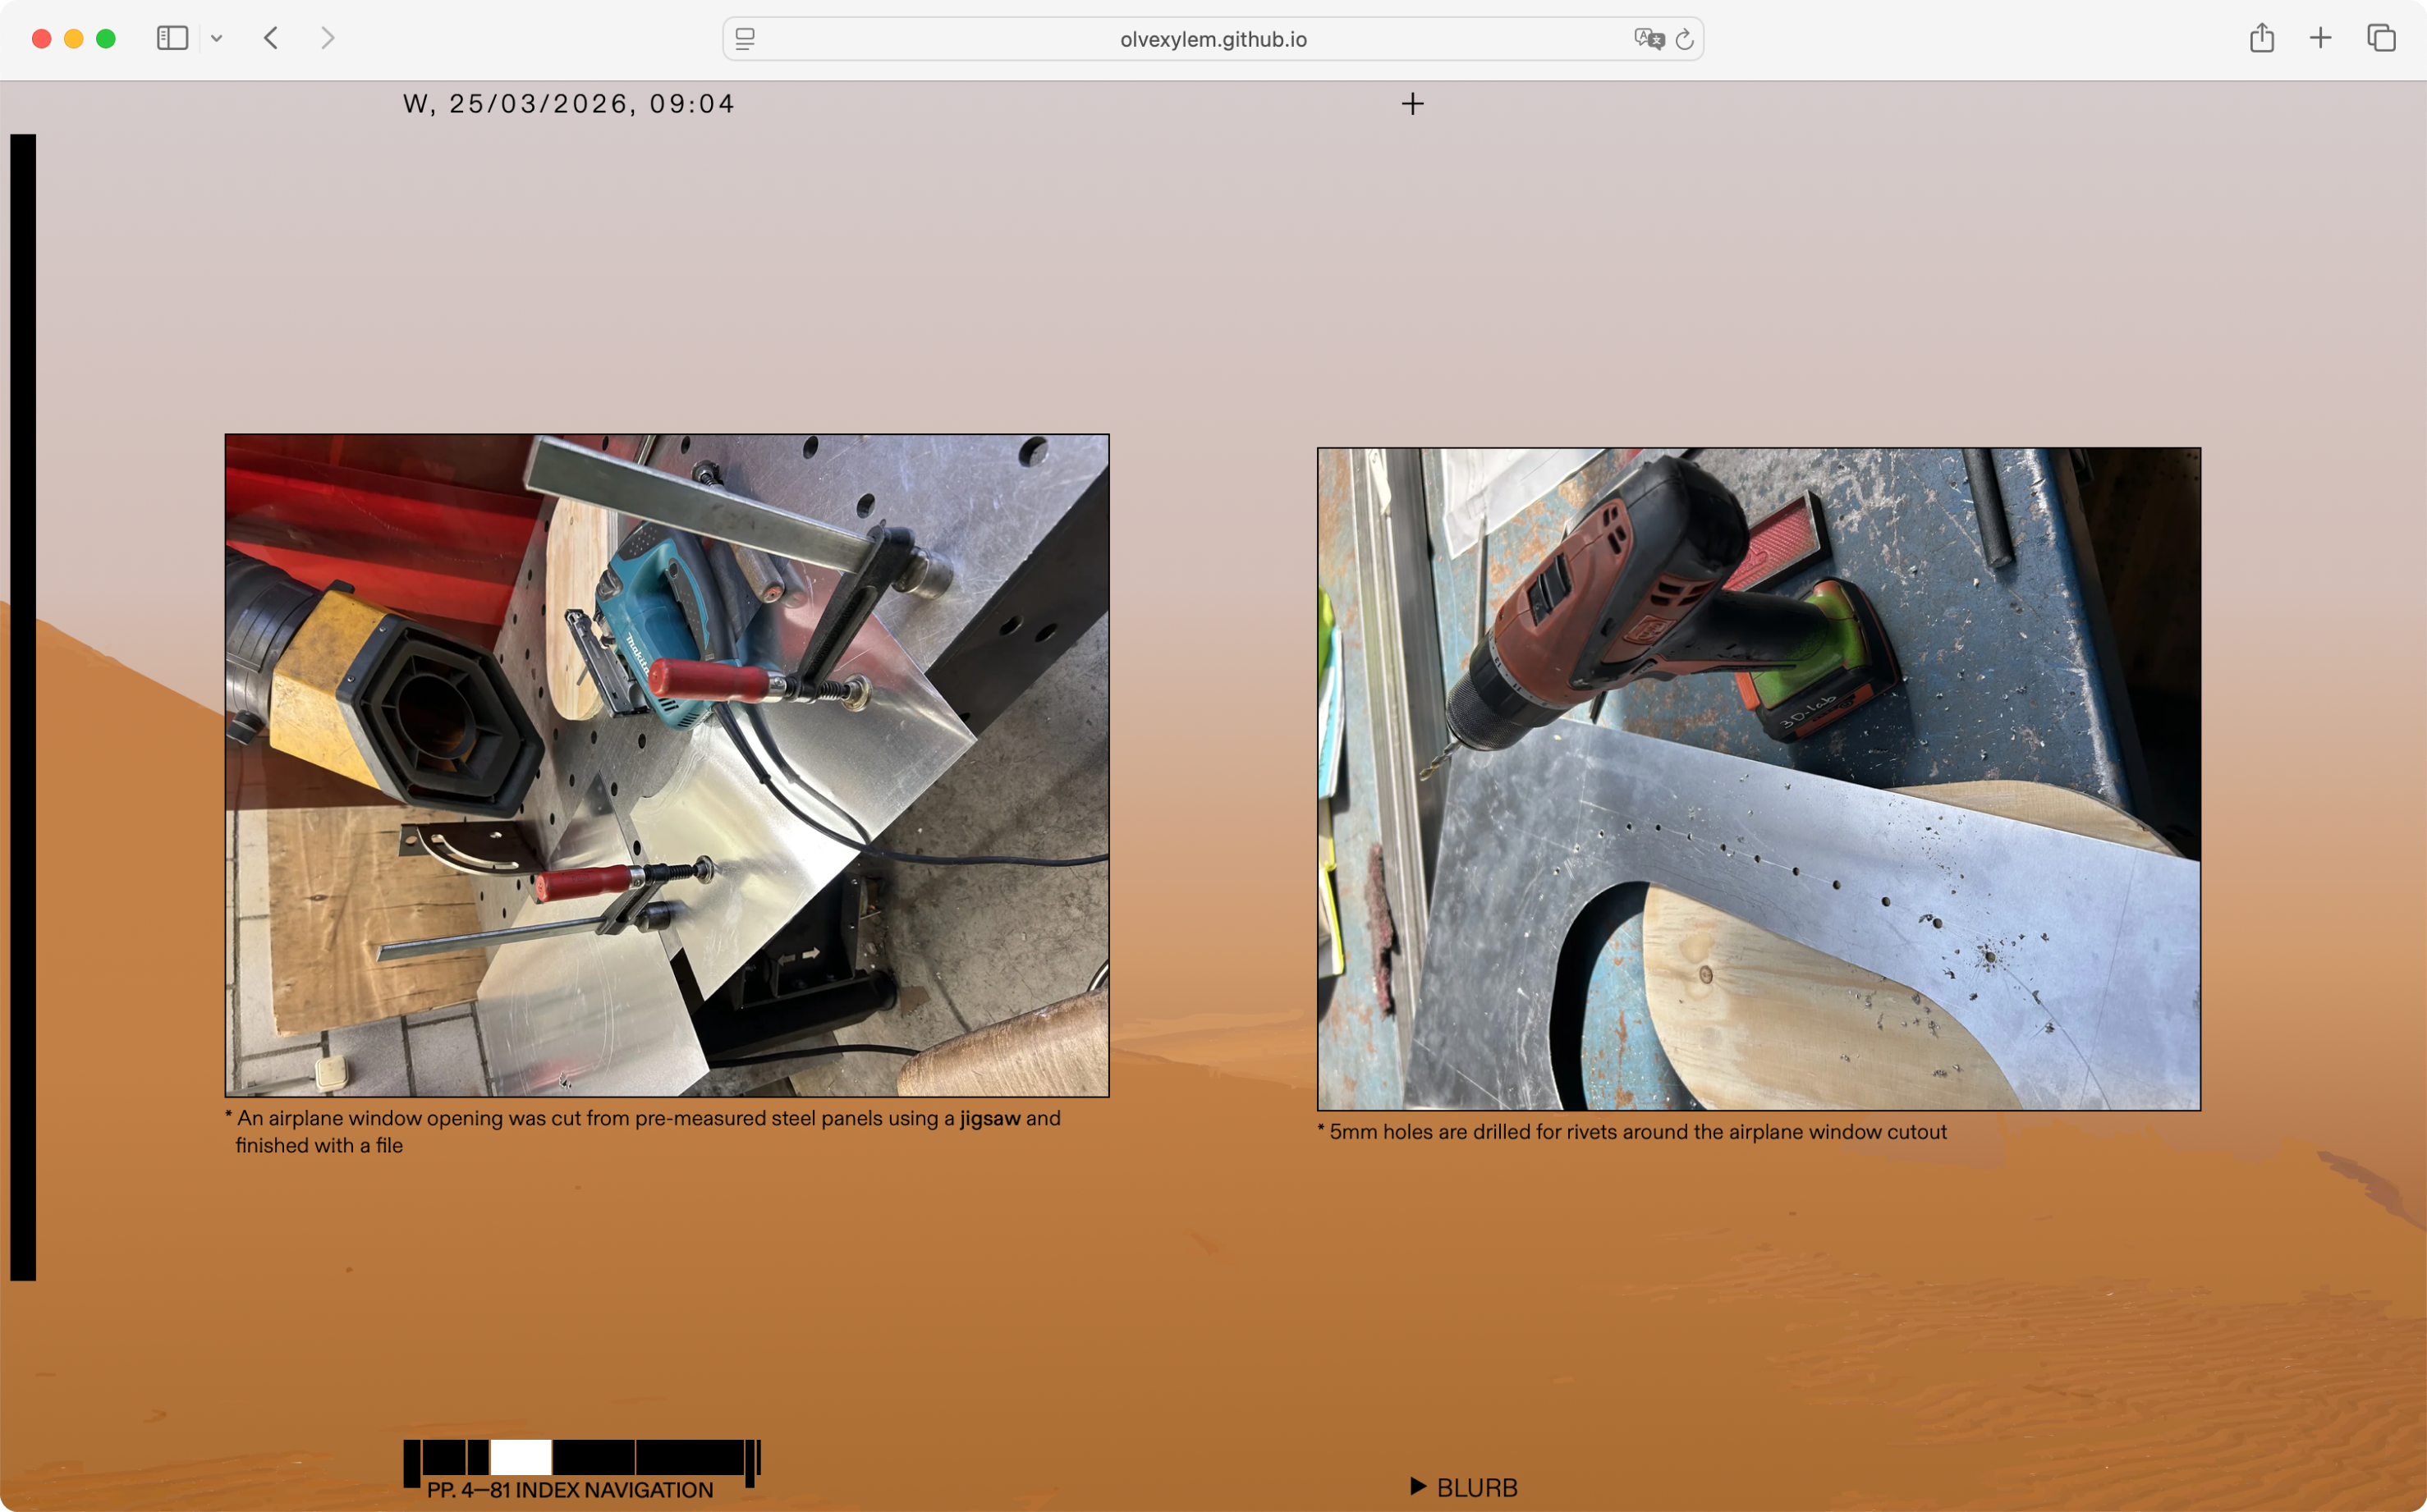The image size is (2427, 1512).
Task: Click the plus sign beside the date
Action: click(x=1412, y=104)
